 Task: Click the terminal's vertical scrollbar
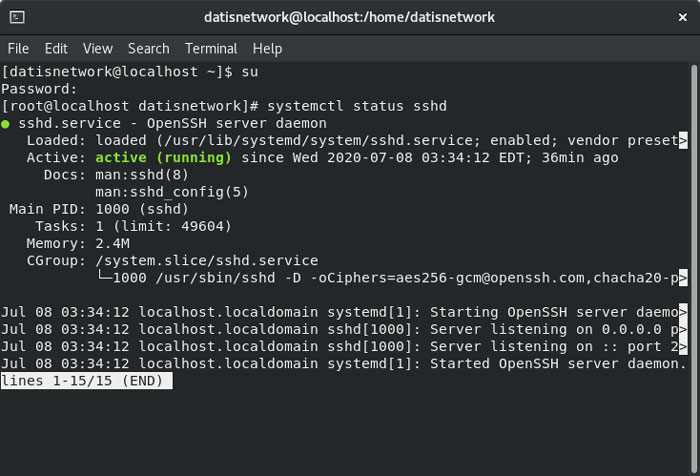tap(694, 200)
